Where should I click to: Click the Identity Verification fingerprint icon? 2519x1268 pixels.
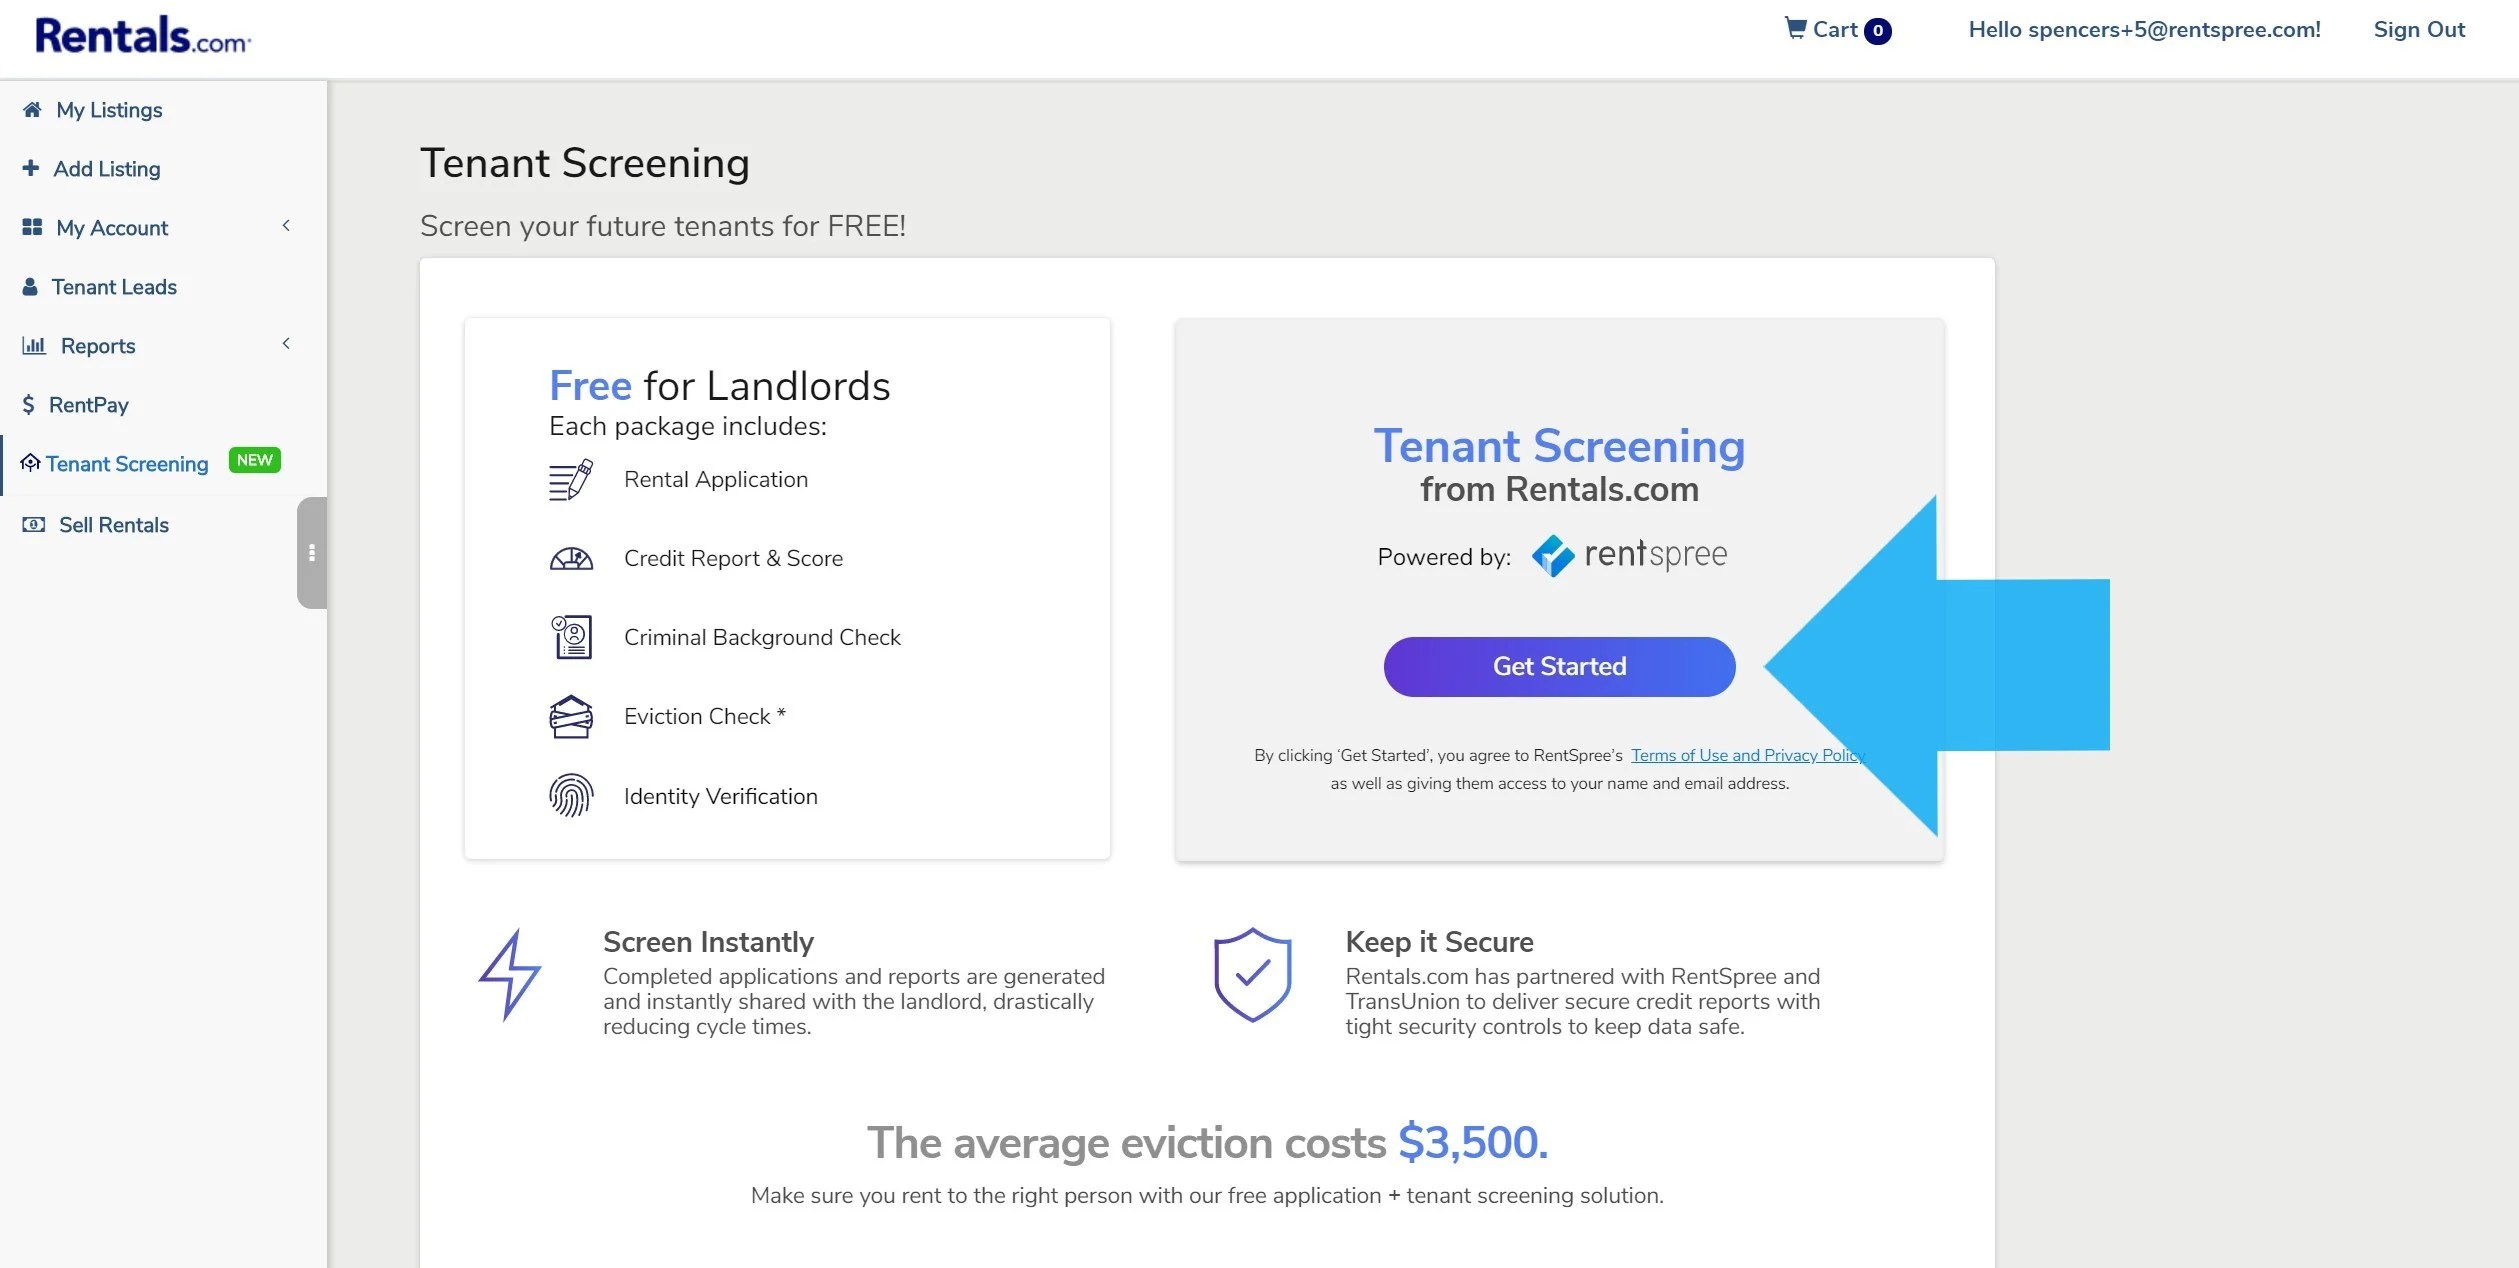pos(570,796)
